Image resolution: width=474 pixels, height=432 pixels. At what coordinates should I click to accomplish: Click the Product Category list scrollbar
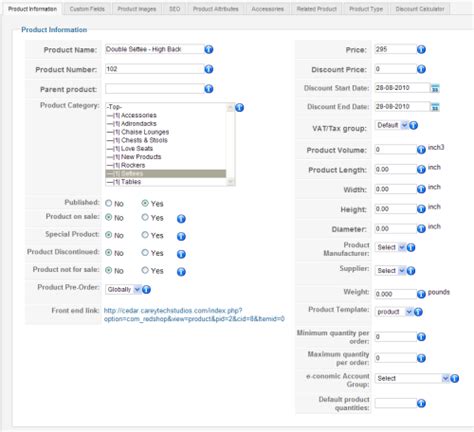(x=230, y=144)
